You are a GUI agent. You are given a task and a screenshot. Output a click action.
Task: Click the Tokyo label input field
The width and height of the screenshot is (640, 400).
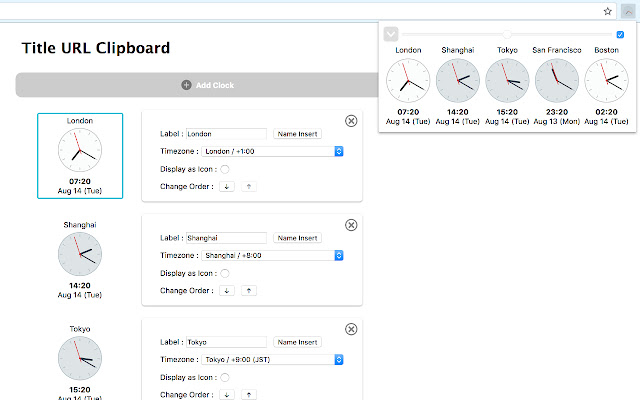click(x=226, y=342)
